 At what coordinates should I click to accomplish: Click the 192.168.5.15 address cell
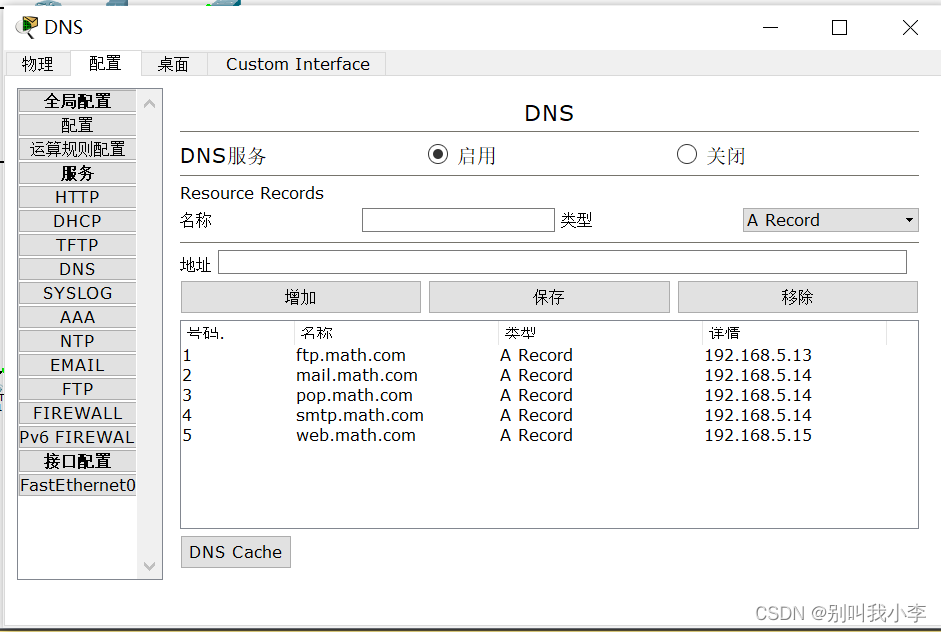[x=758, y=435]
